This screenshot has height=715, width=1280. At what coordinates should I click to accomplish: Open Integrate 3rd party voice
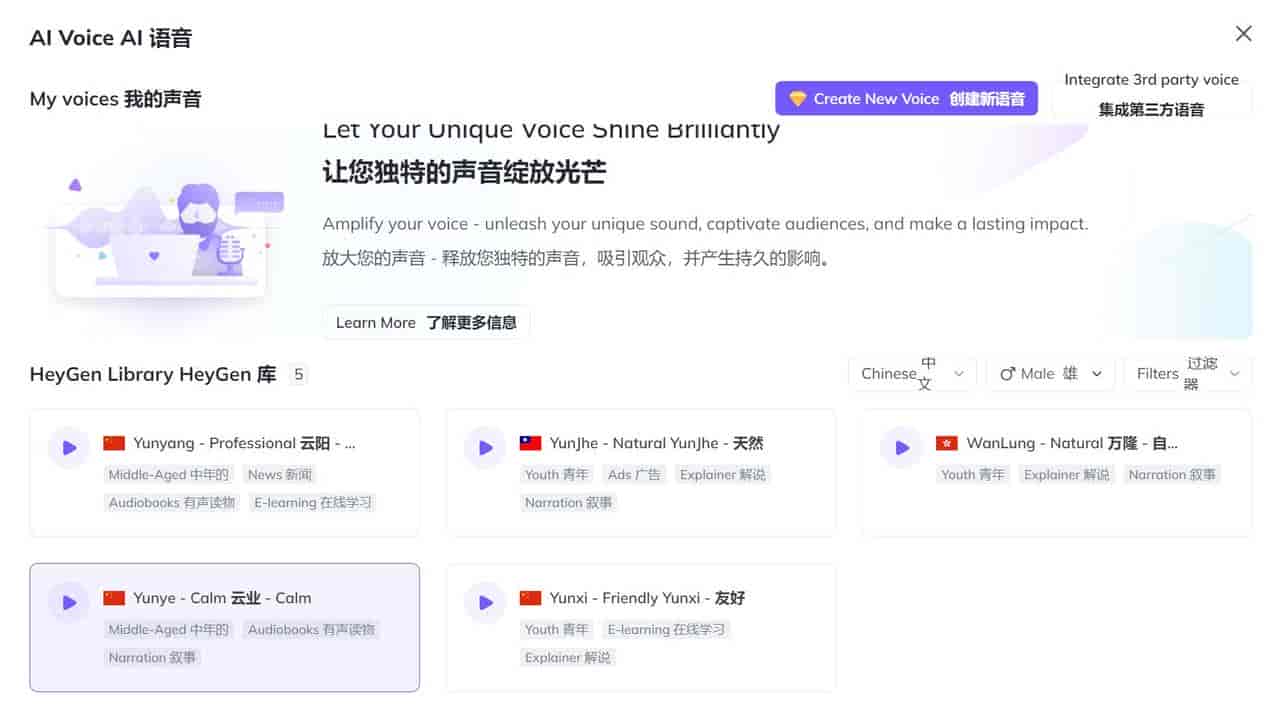coord(1152,91)
